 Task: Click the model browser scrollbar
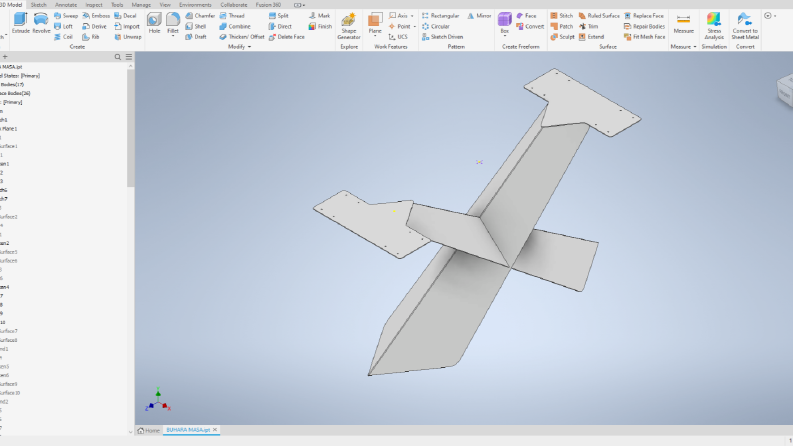(130, 128)
